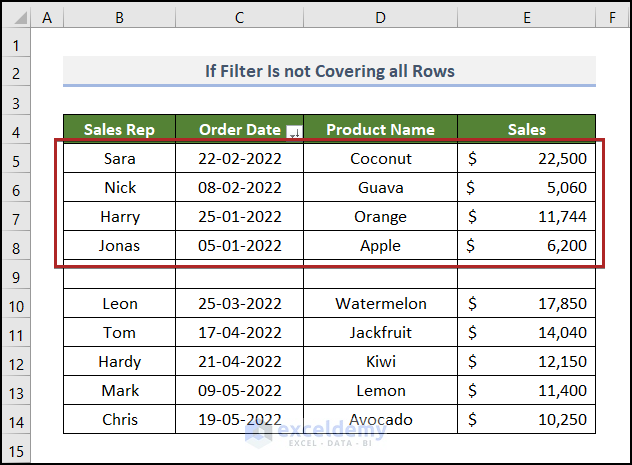Select the title cell about Filter rows
The height and width of the screenshot is (465, 632).
click(329, 71)
